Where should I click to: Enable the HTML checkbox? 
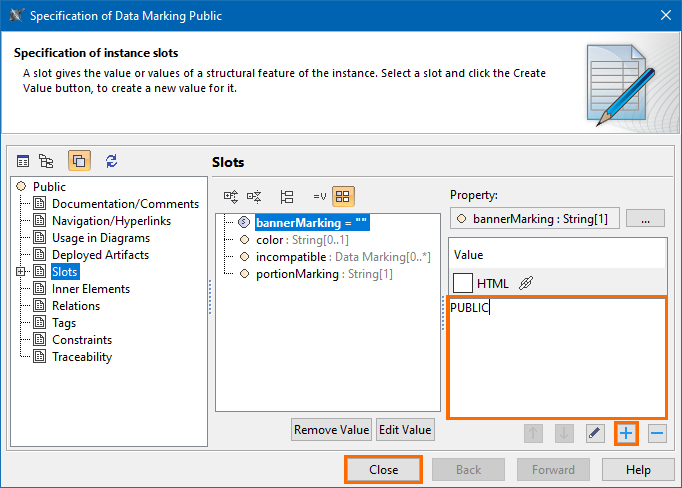pyautogui.click(x=463, y=283)
